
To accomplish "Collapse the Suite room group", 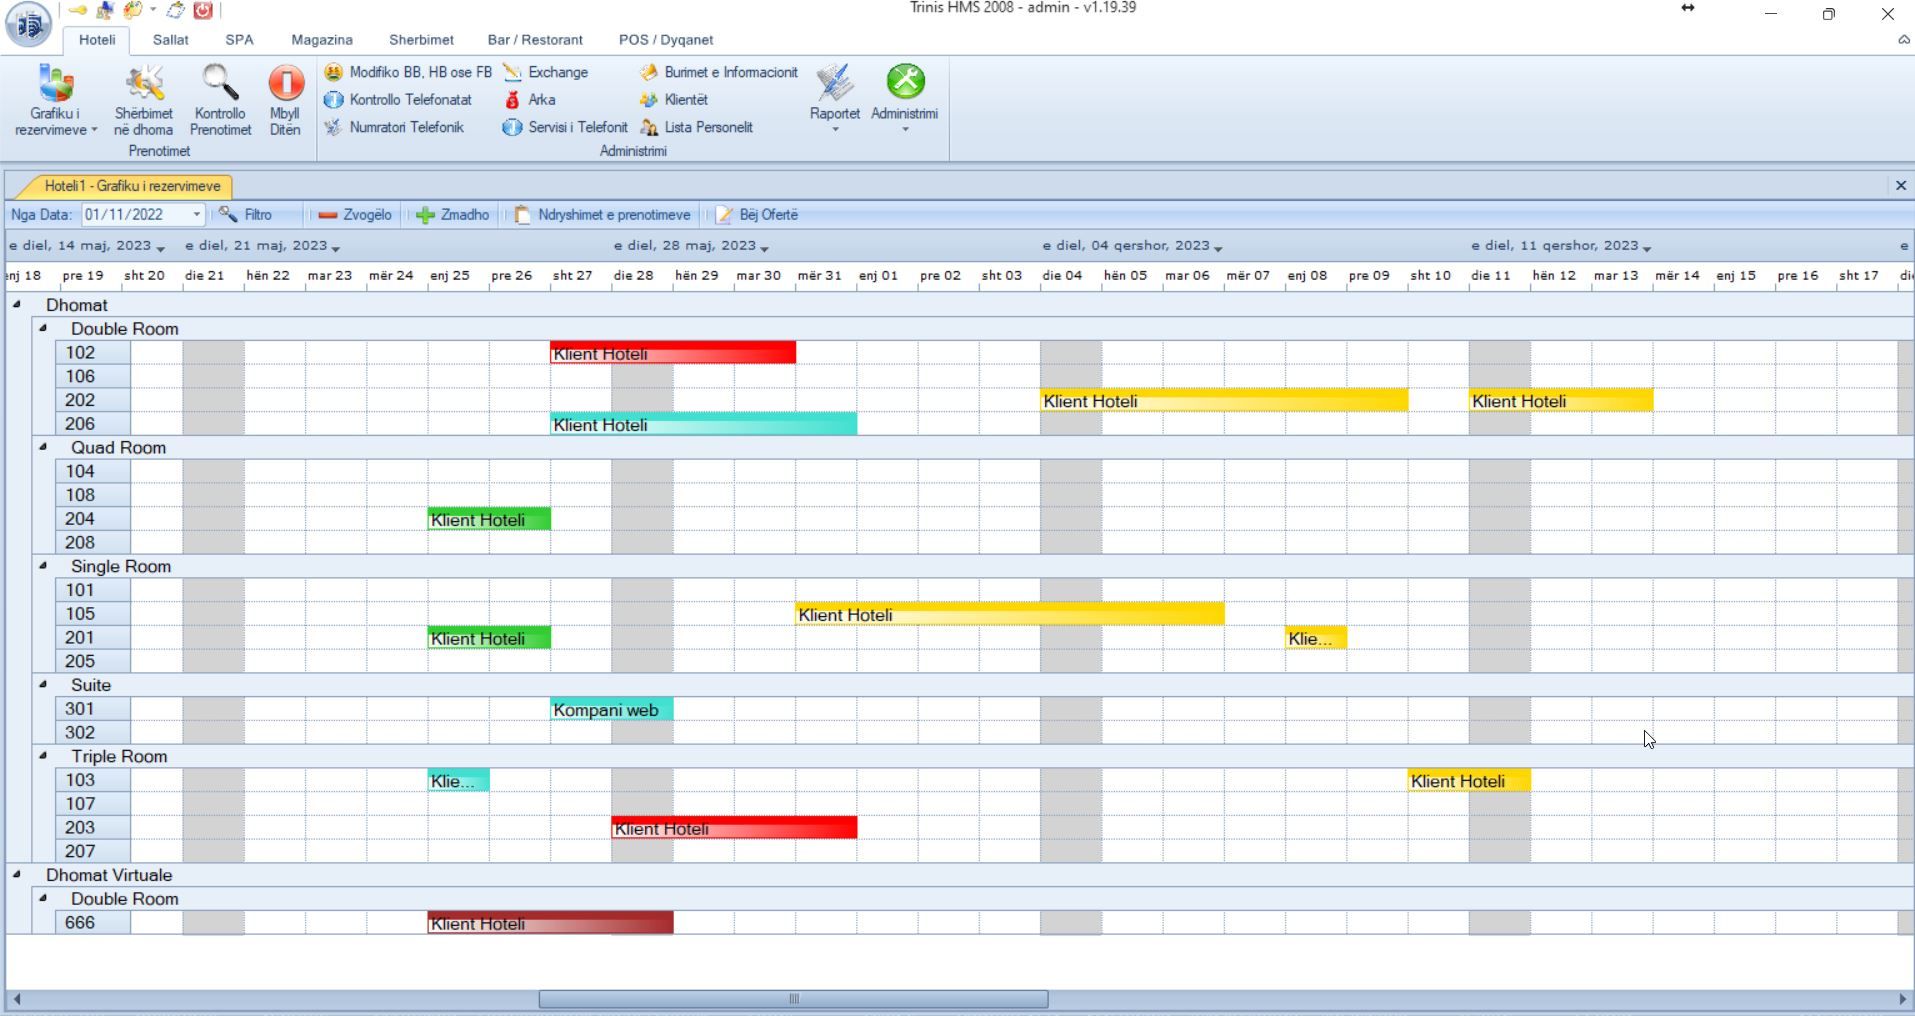I will click(x=43, y=685).
